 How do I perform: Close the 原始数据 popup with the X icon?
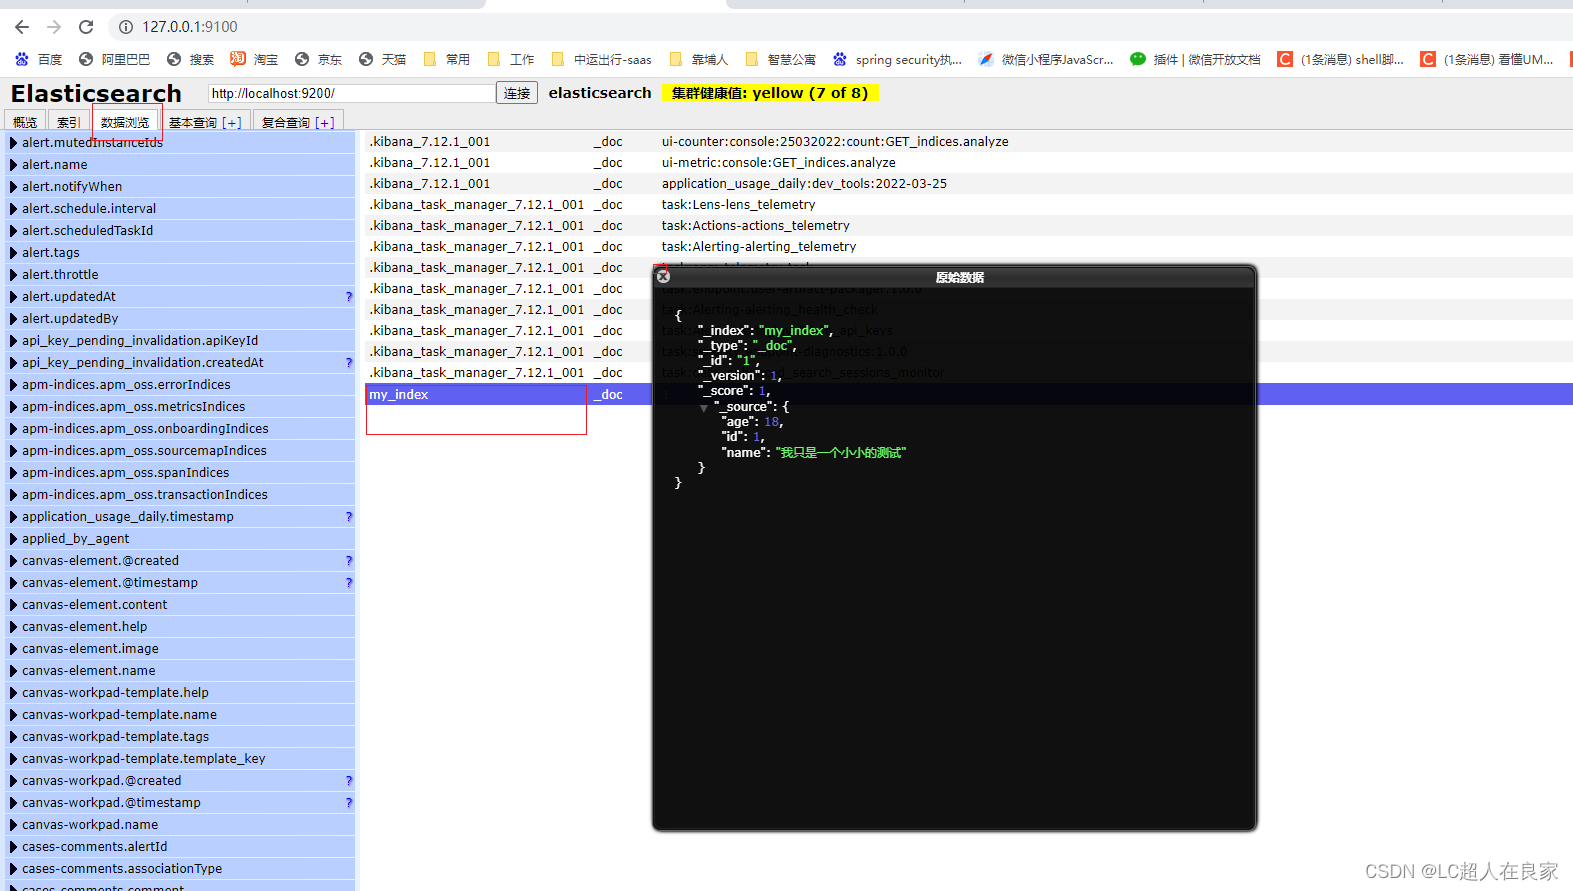(663, 277)
